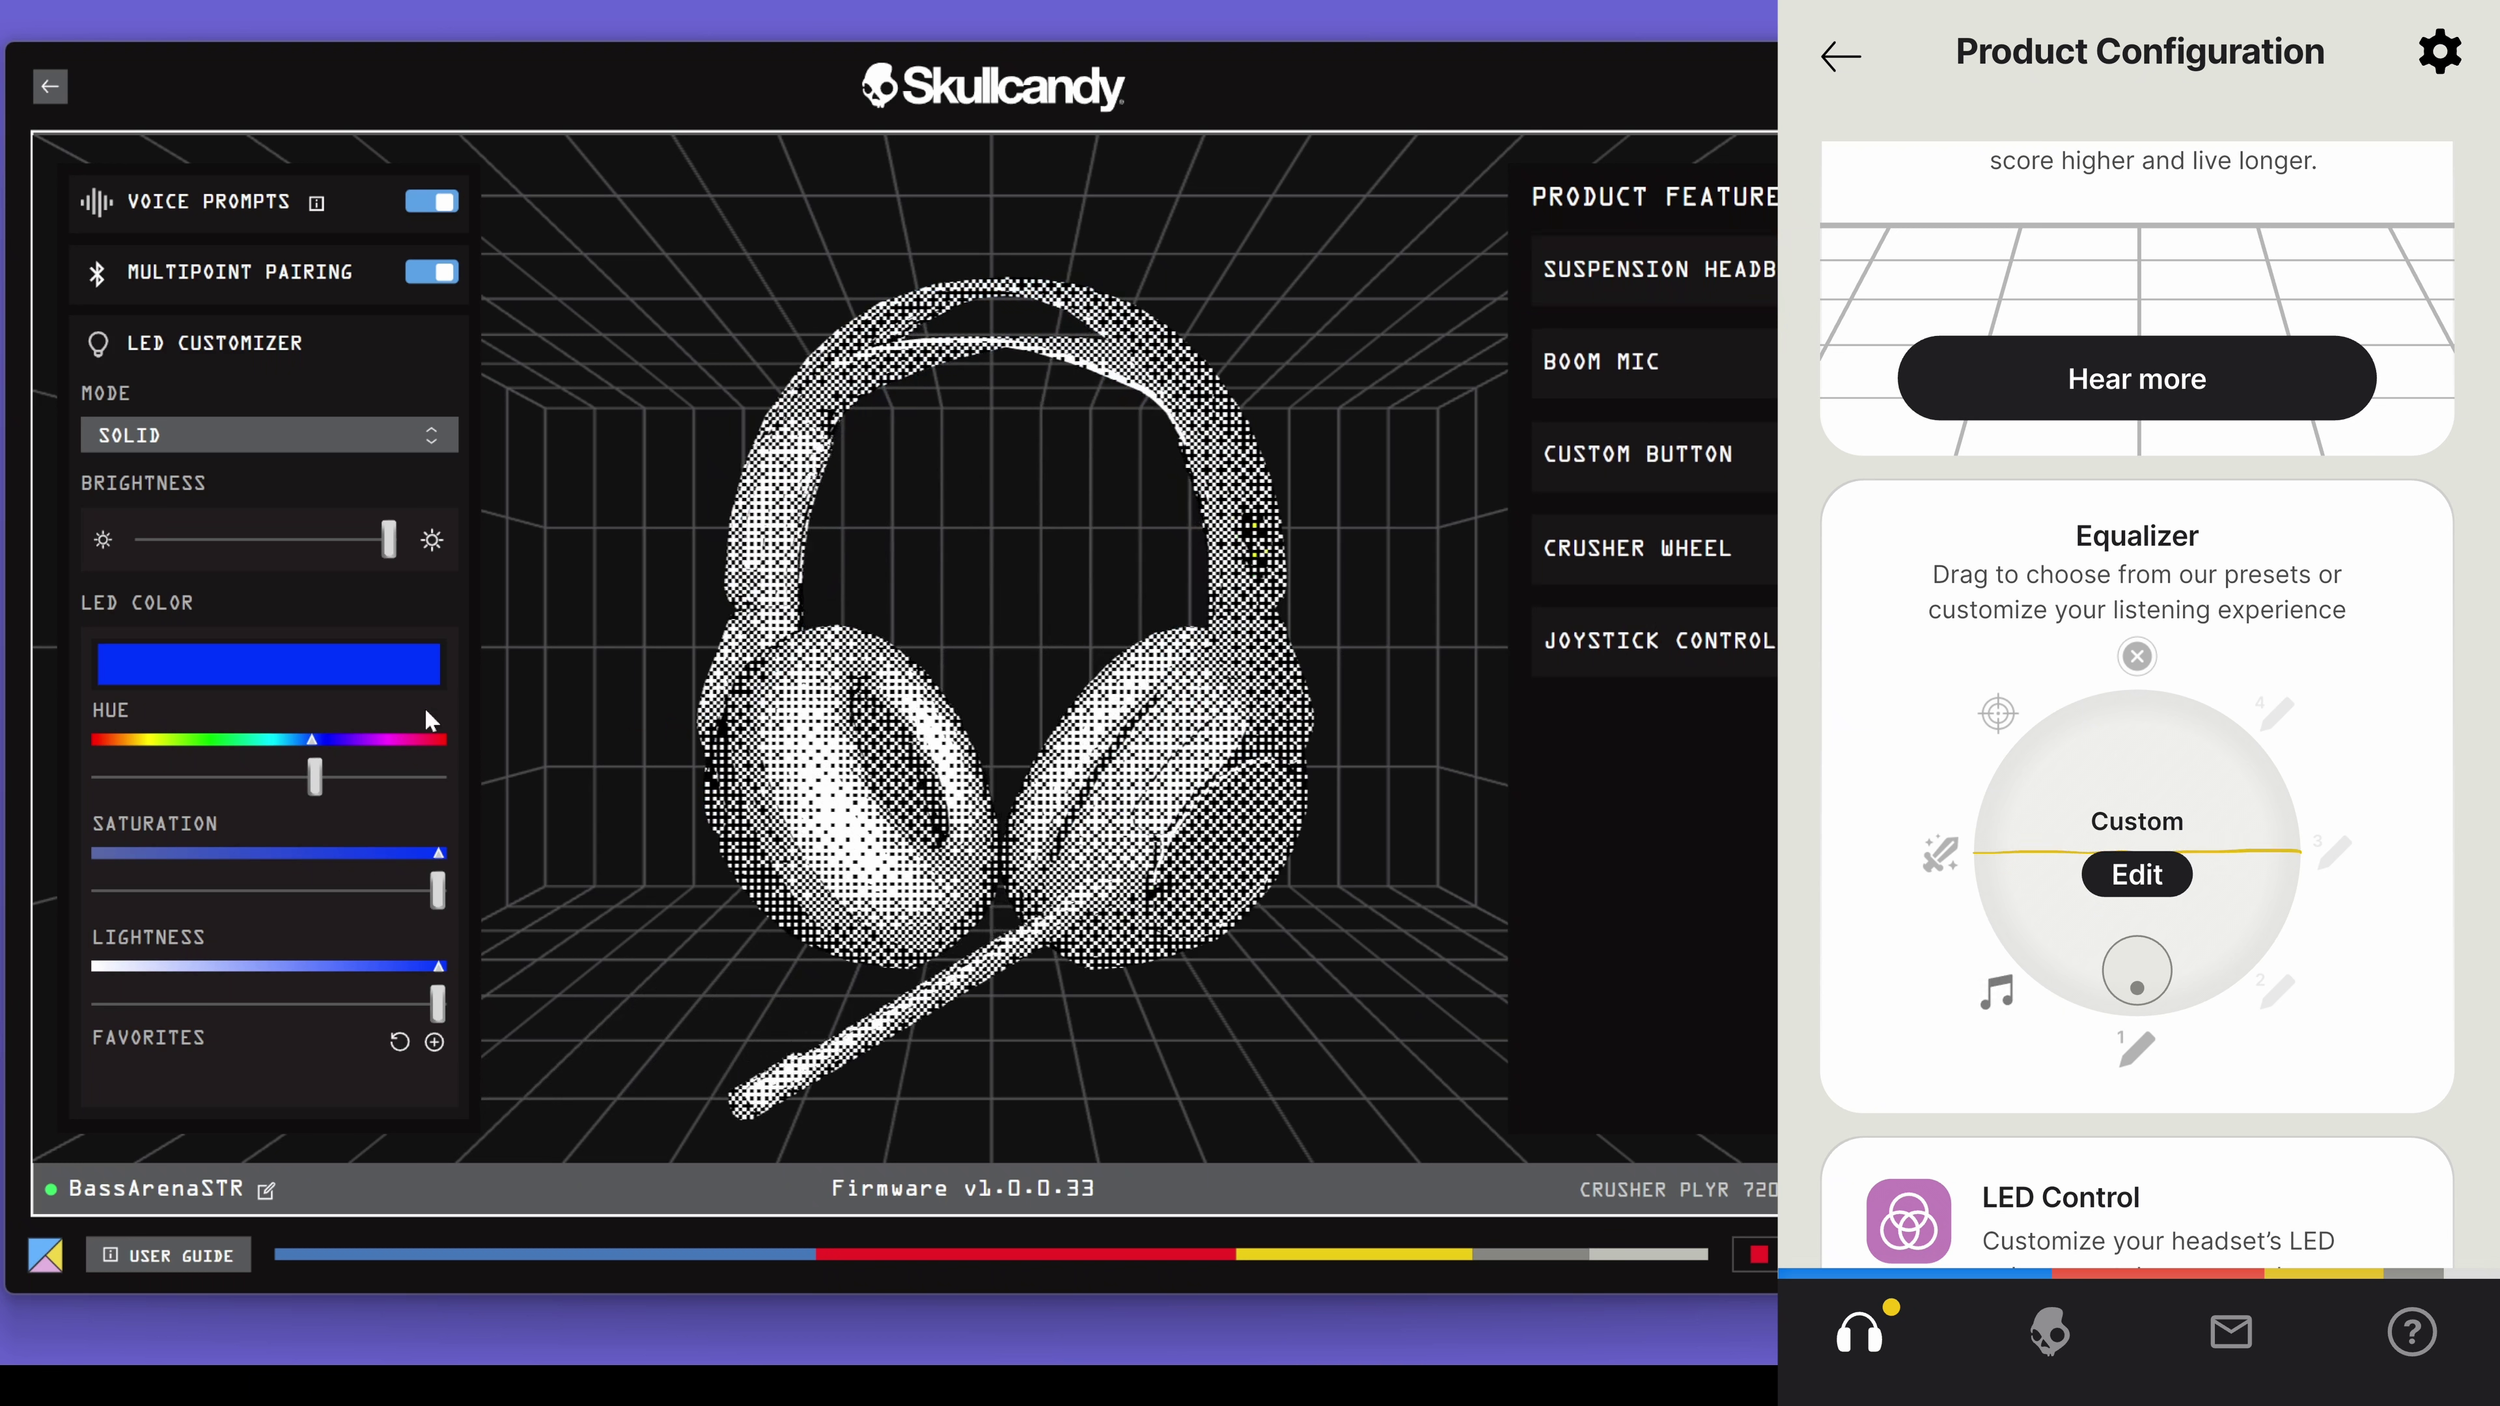Rename the BassArenaSTR device

click(265, 1190)
